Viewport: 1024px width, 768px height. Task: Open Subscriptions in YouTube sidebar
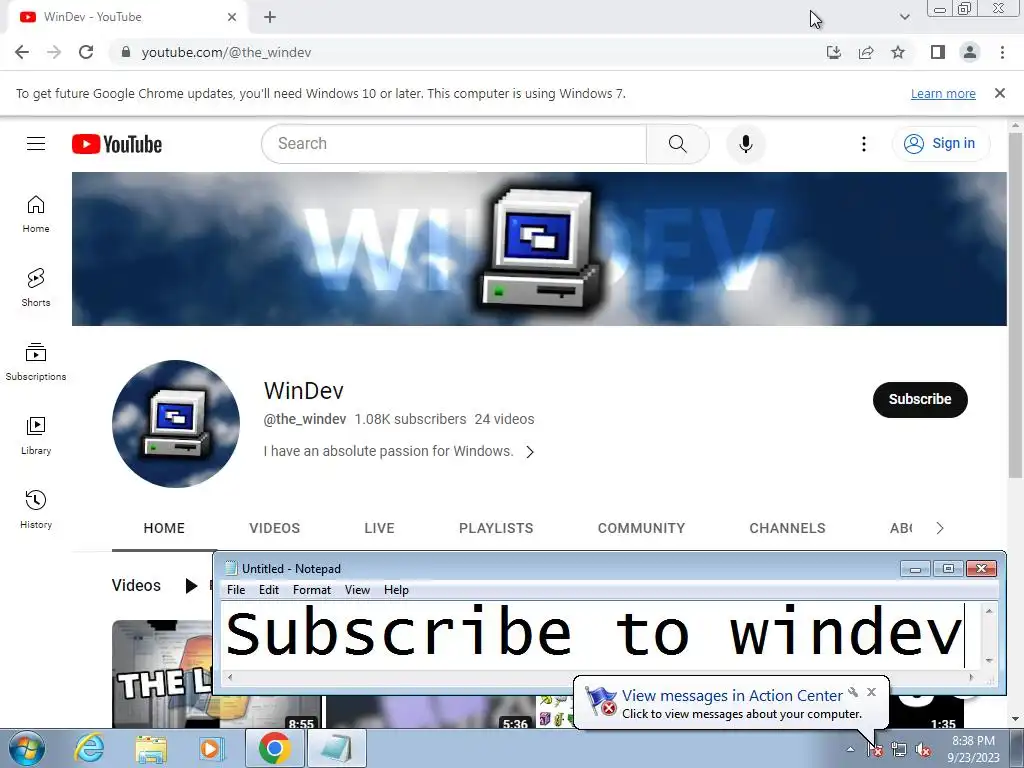pyautogui.click(x=36, y=362)
